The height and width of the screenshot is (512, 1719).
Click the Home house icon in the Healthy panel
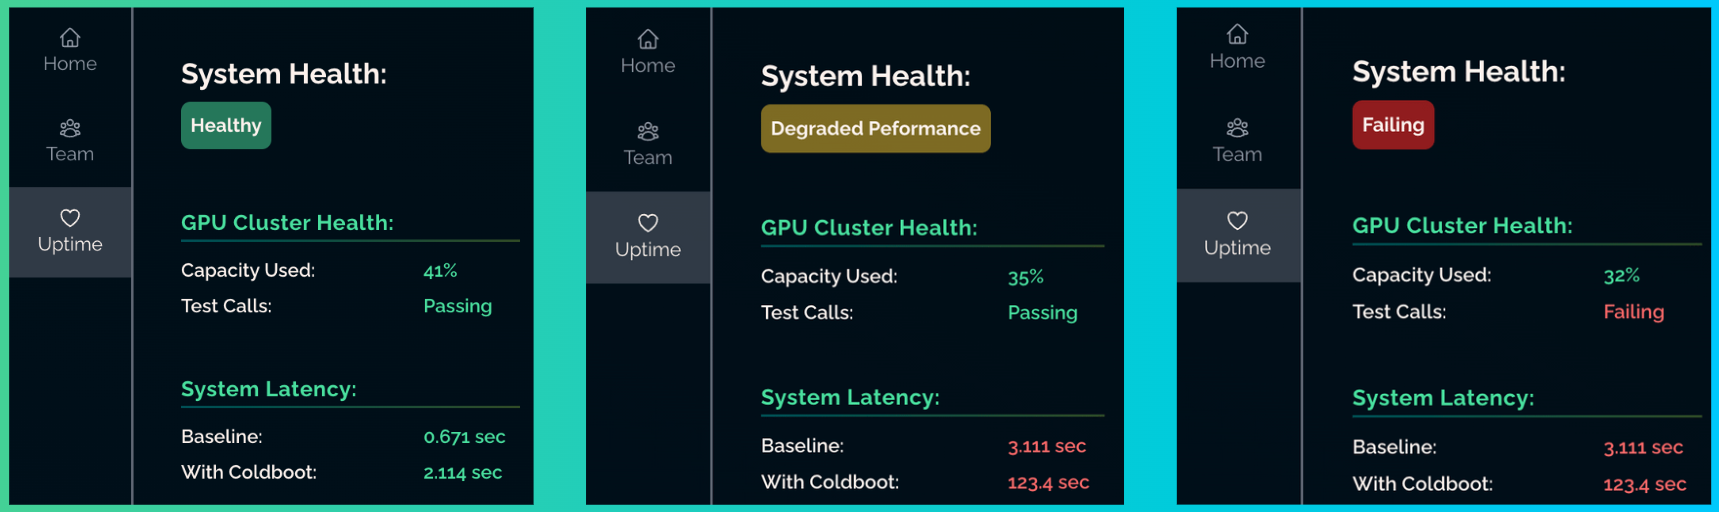[70, 38]
